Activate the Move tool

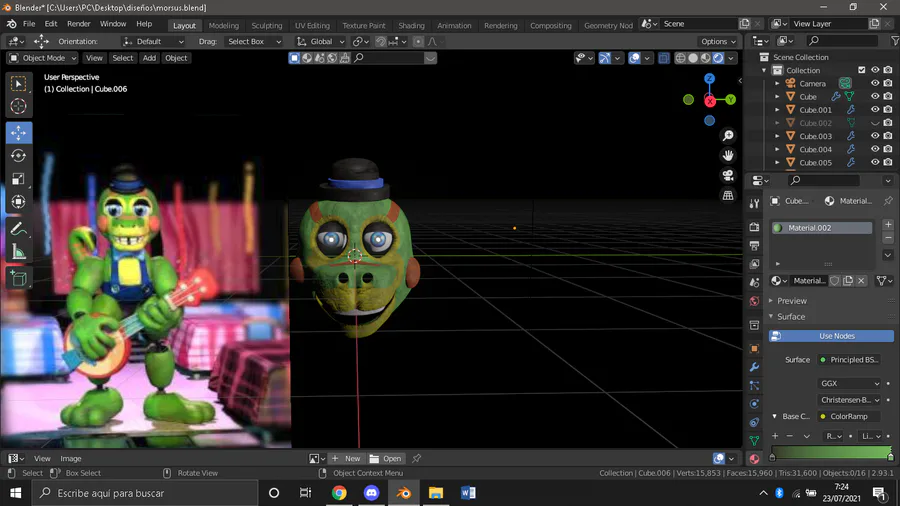point(18,133)
